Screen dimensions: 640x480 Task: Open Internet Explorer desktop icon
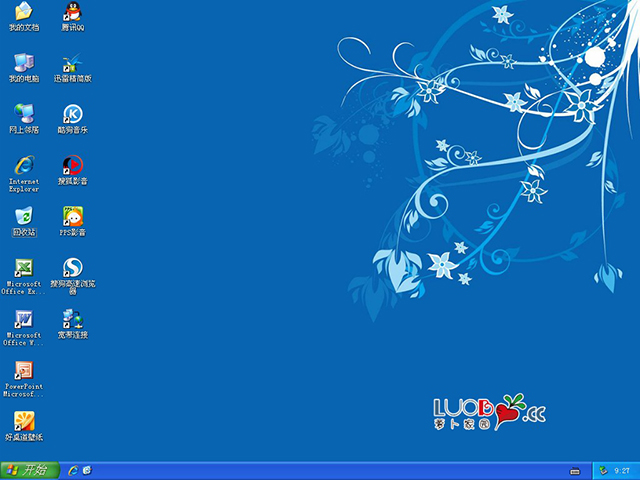point(23,165)
